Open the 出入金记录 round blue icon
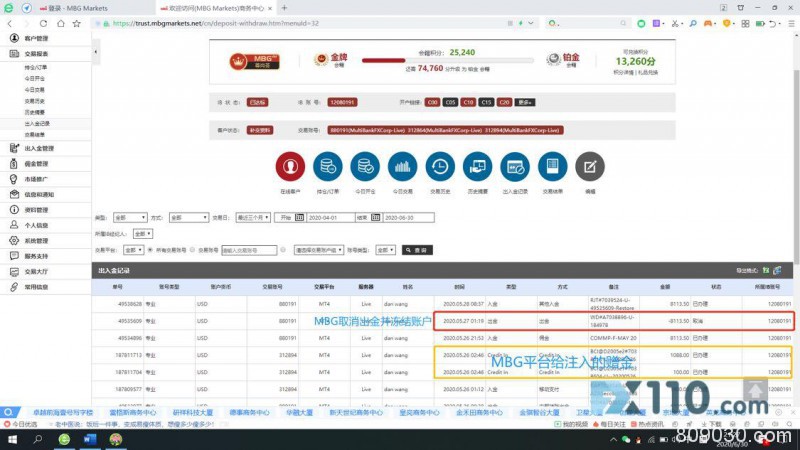This screenshot has width=800, height=450. pos(515,166)
